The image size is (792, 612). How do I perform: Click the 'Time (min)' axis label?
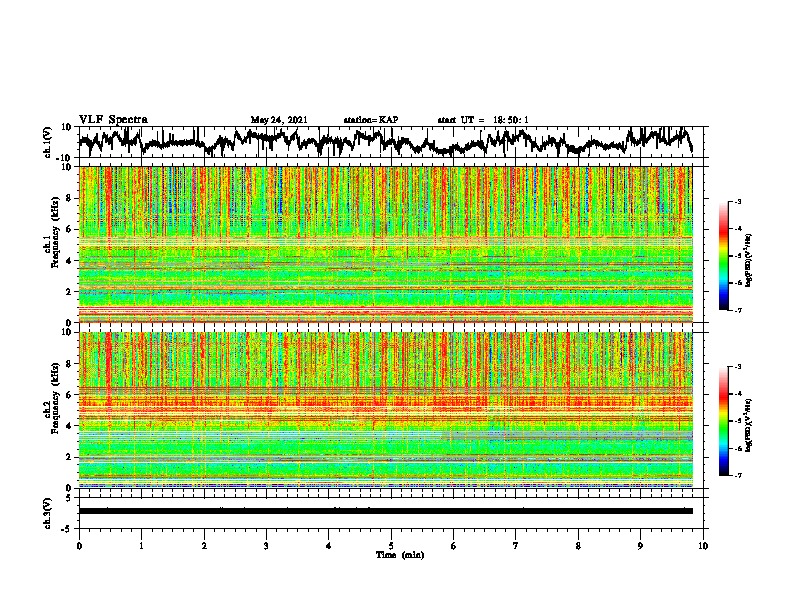tap(400, 555)
